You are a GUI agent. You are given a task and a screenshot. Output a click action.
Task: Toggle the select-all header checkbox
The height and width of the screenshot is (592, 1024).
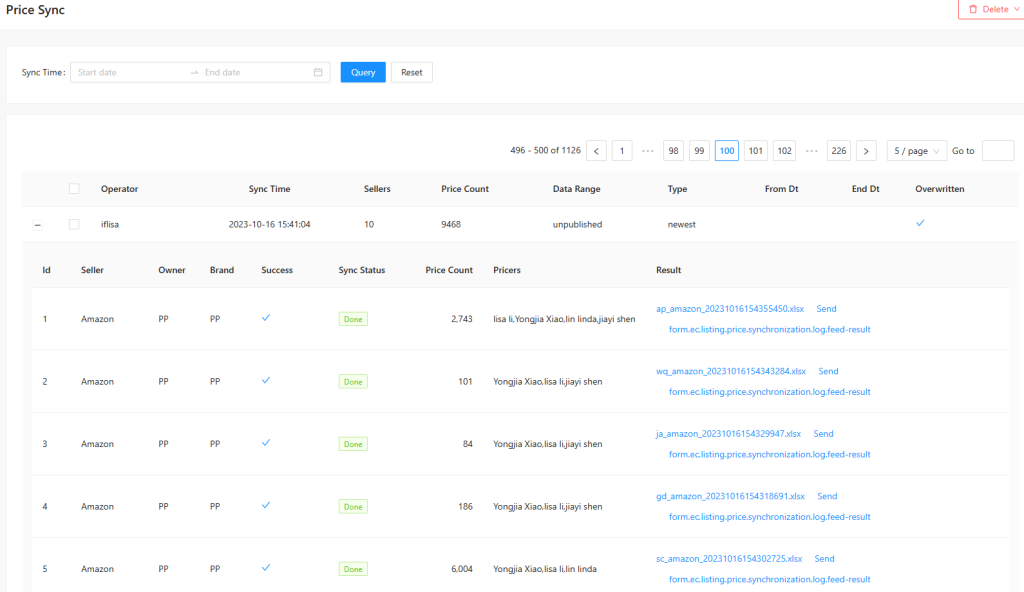coord(74,189)
